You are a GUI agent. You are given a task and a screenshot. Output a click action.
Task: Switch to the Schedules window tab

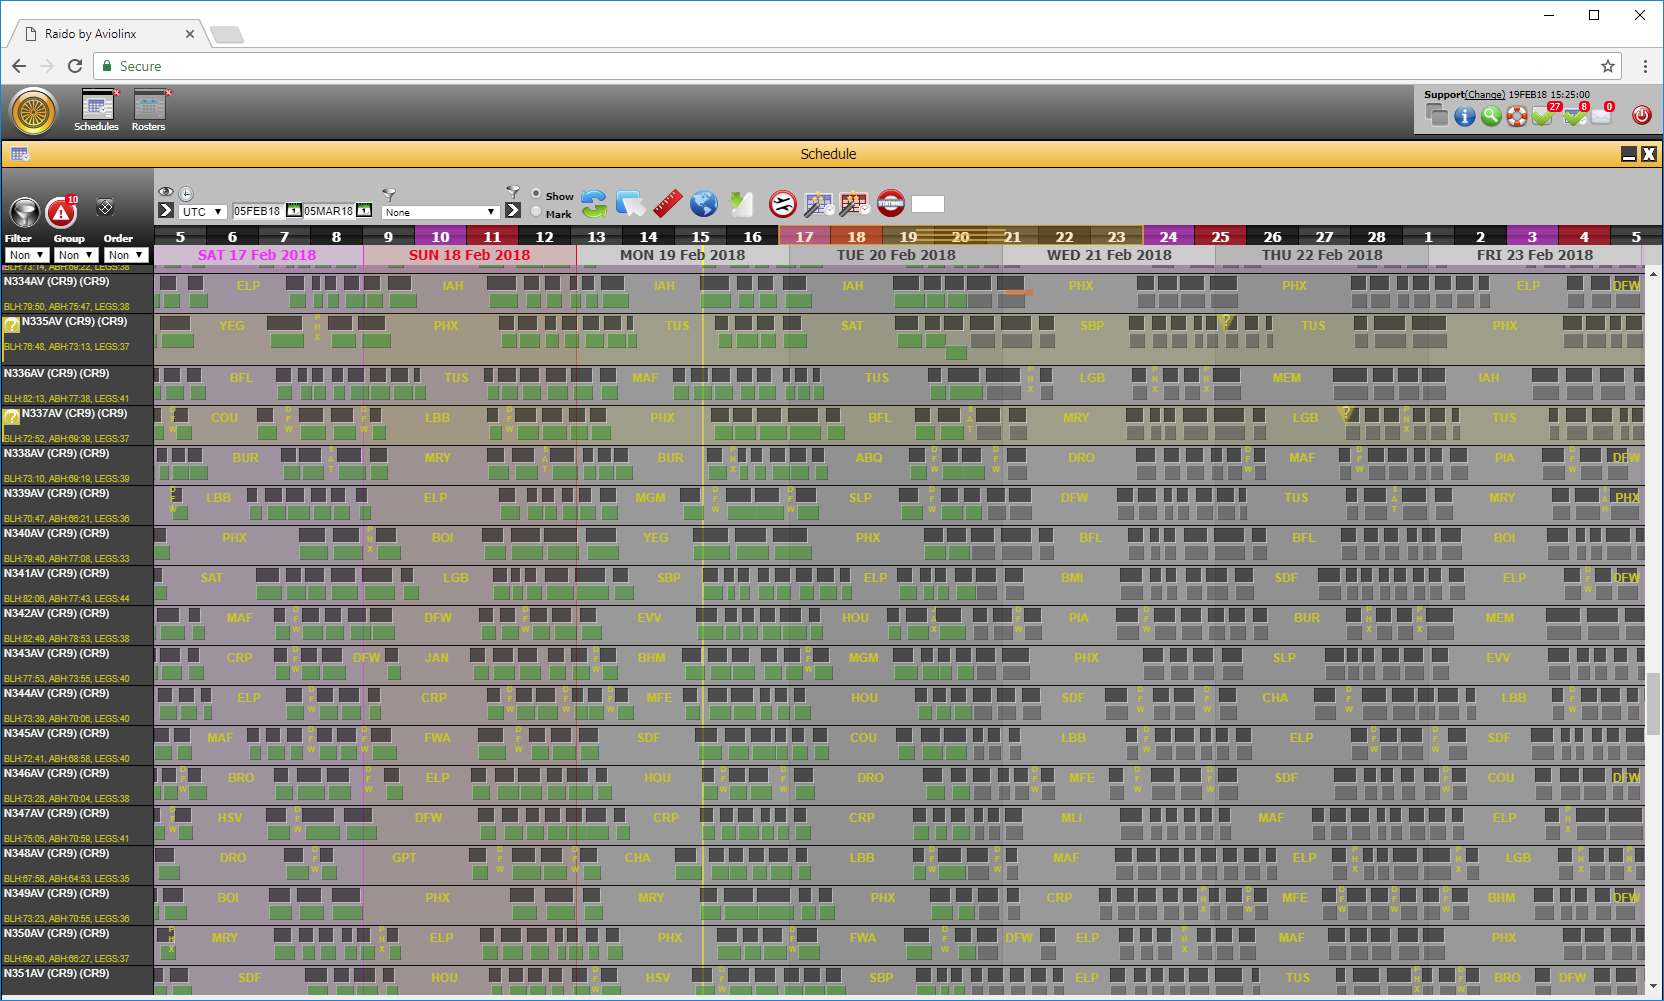coord(97,110)
